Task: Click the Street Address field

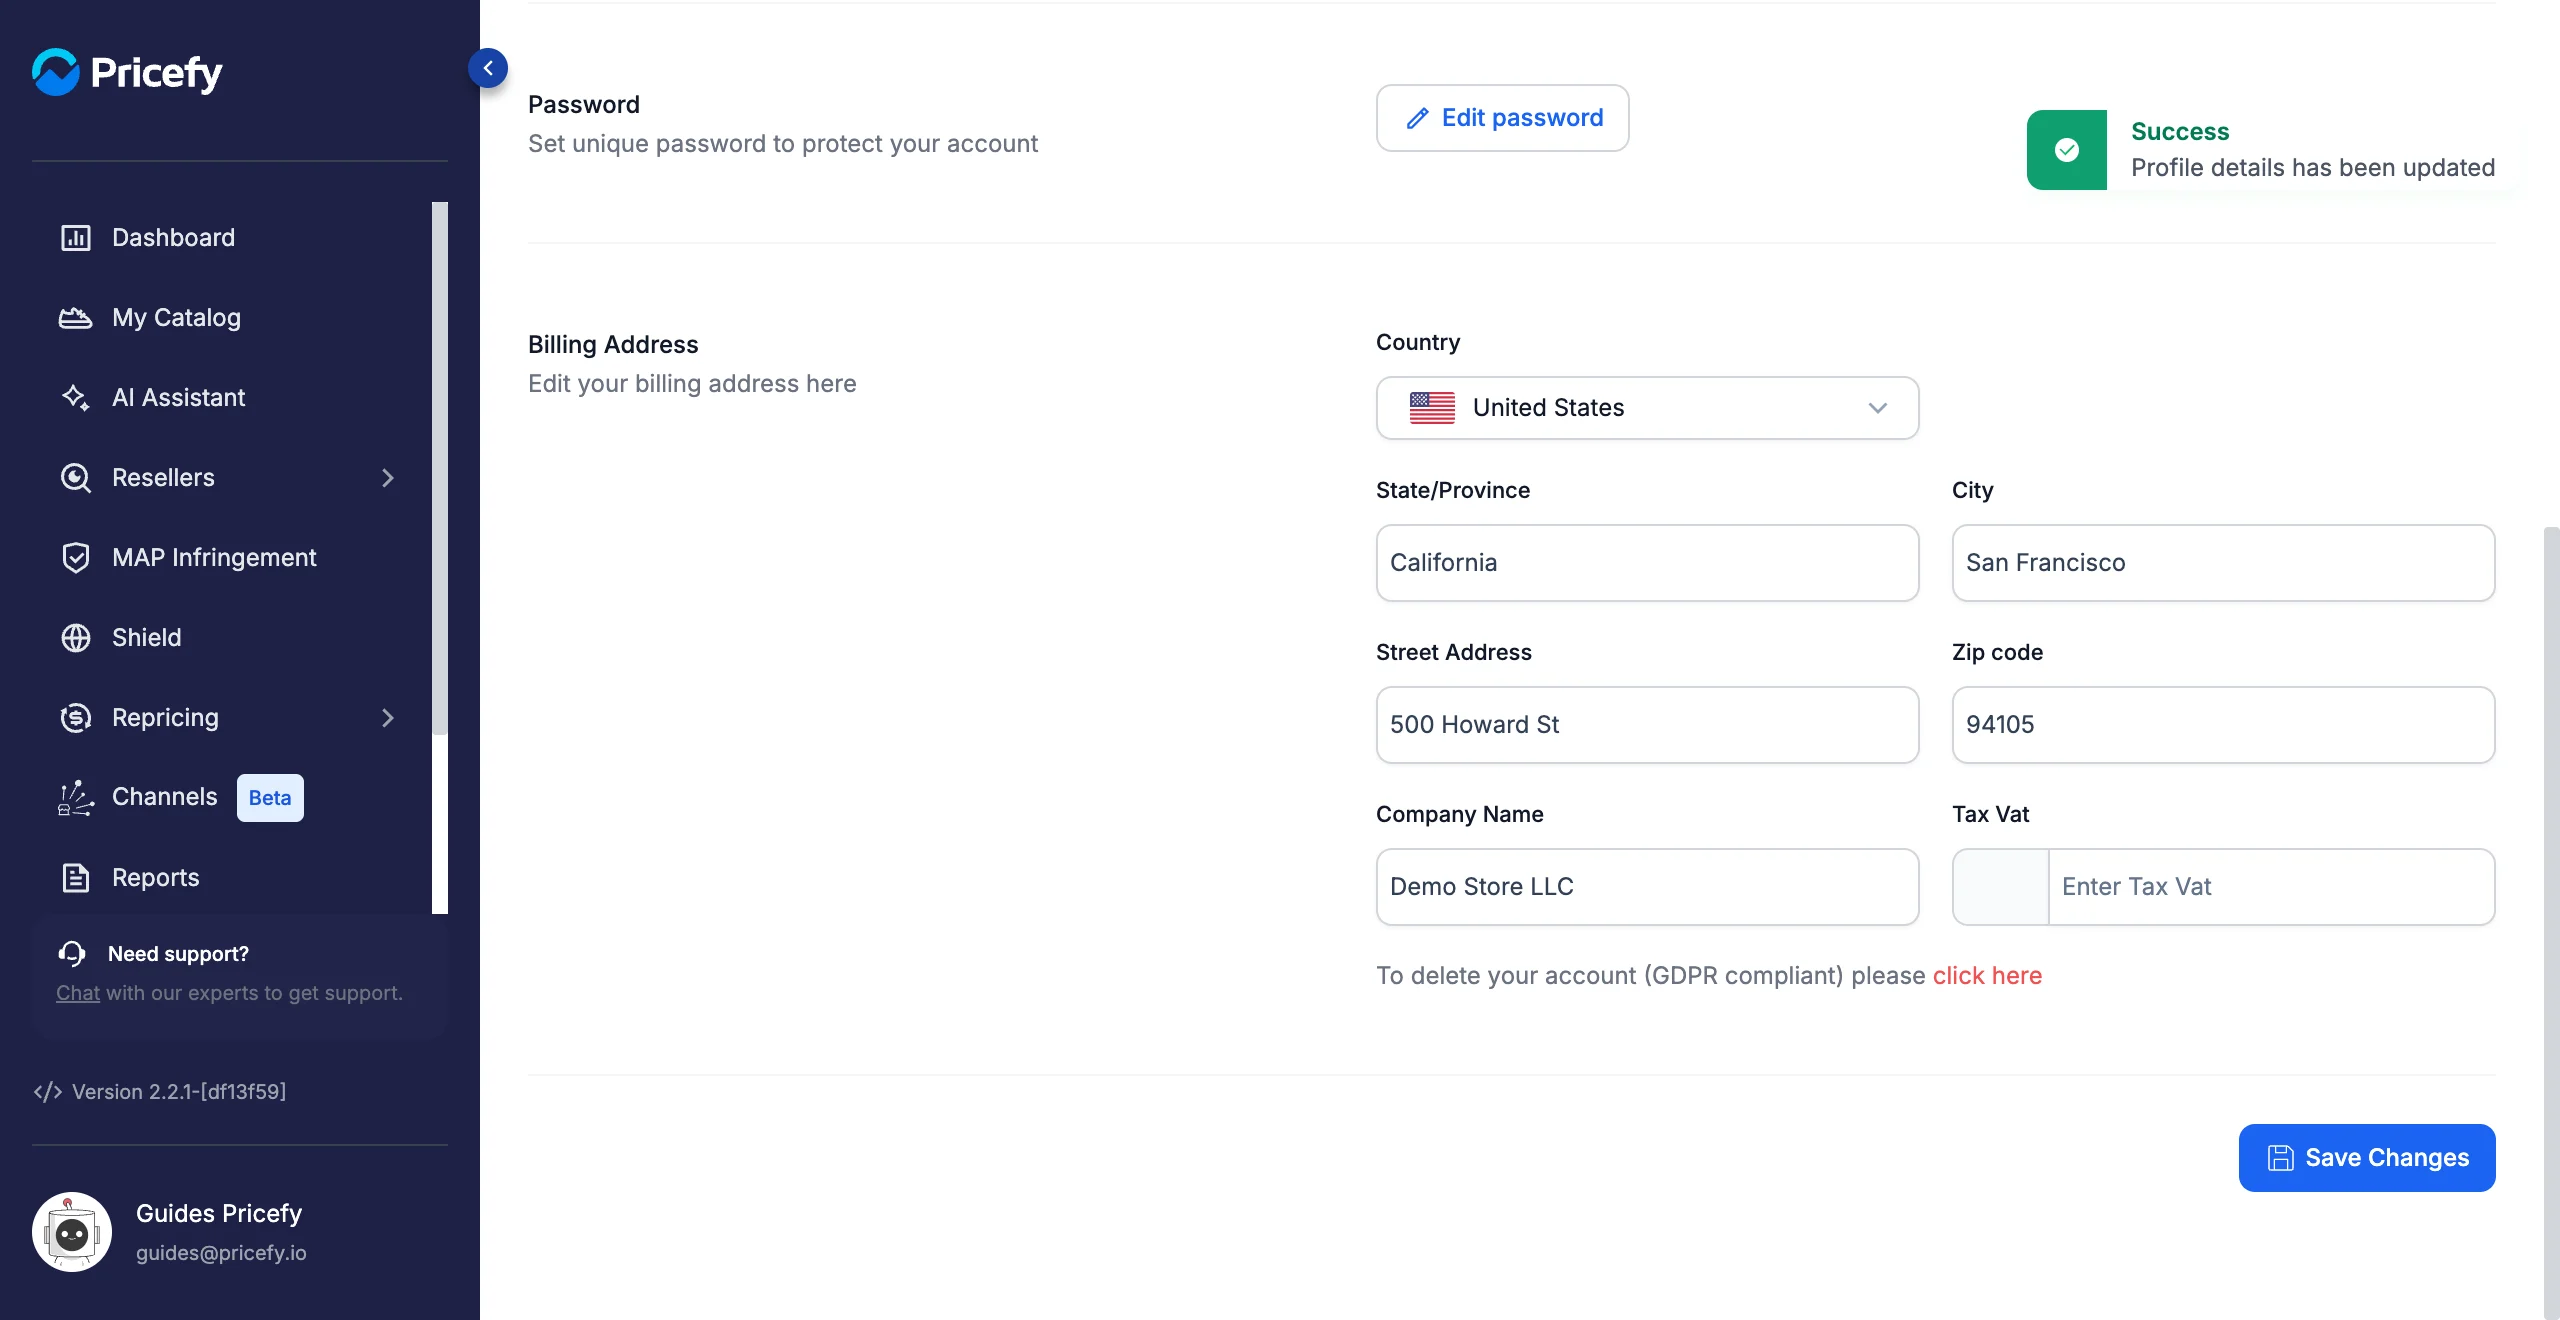Action: tap(1647, 725)
